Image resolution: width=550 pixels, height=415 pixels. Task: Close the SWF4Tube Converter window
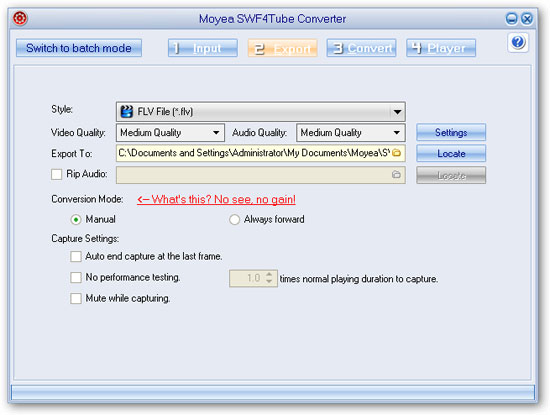coord(526,18)
